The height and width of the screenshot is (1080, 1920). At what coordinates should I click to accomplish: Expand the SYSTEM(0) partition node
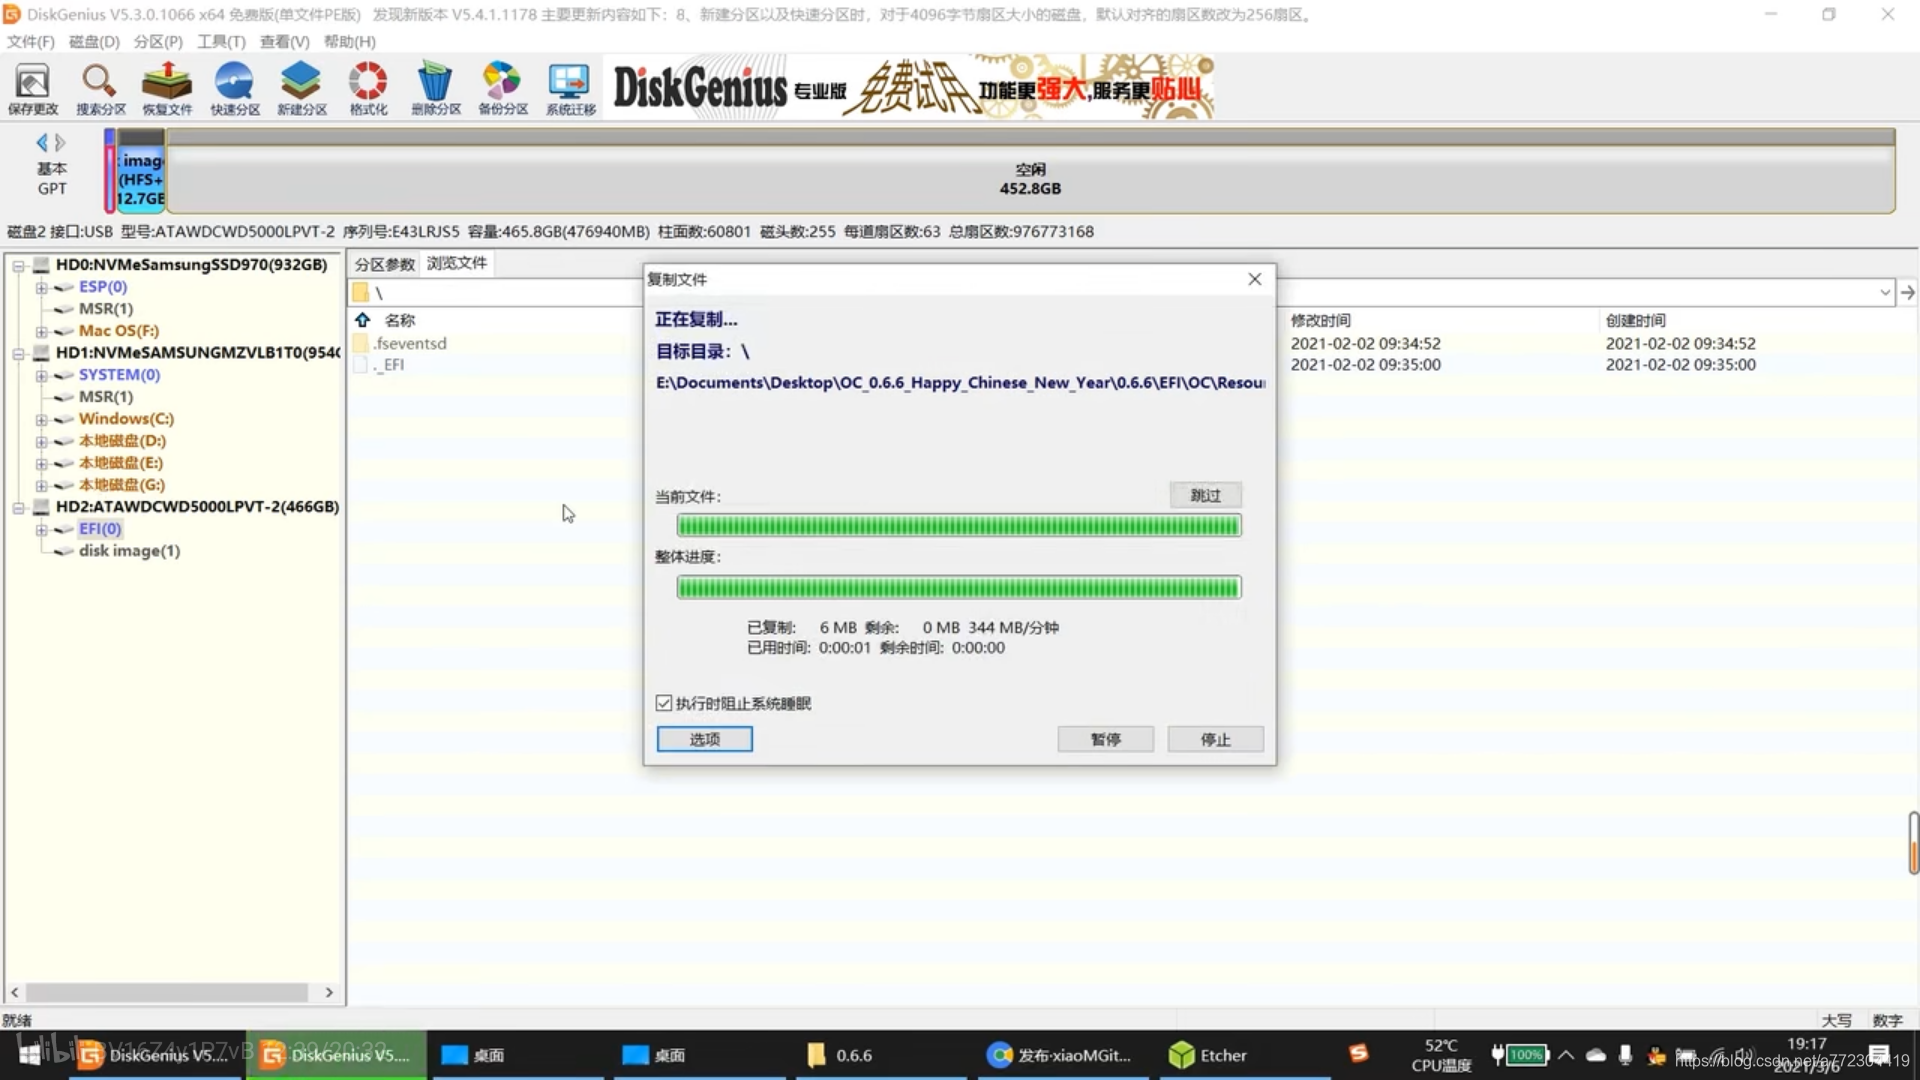click(41, 375)
